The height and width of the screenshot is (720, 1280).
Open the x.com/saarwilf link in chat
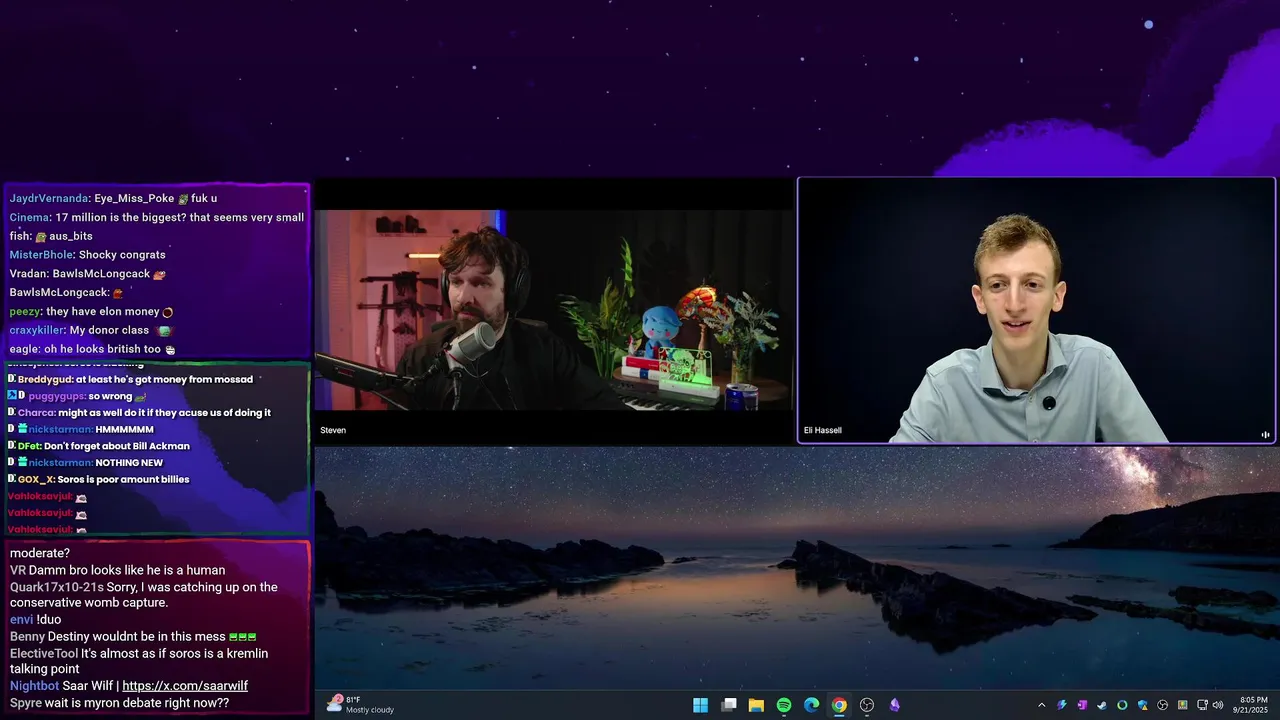185,686
